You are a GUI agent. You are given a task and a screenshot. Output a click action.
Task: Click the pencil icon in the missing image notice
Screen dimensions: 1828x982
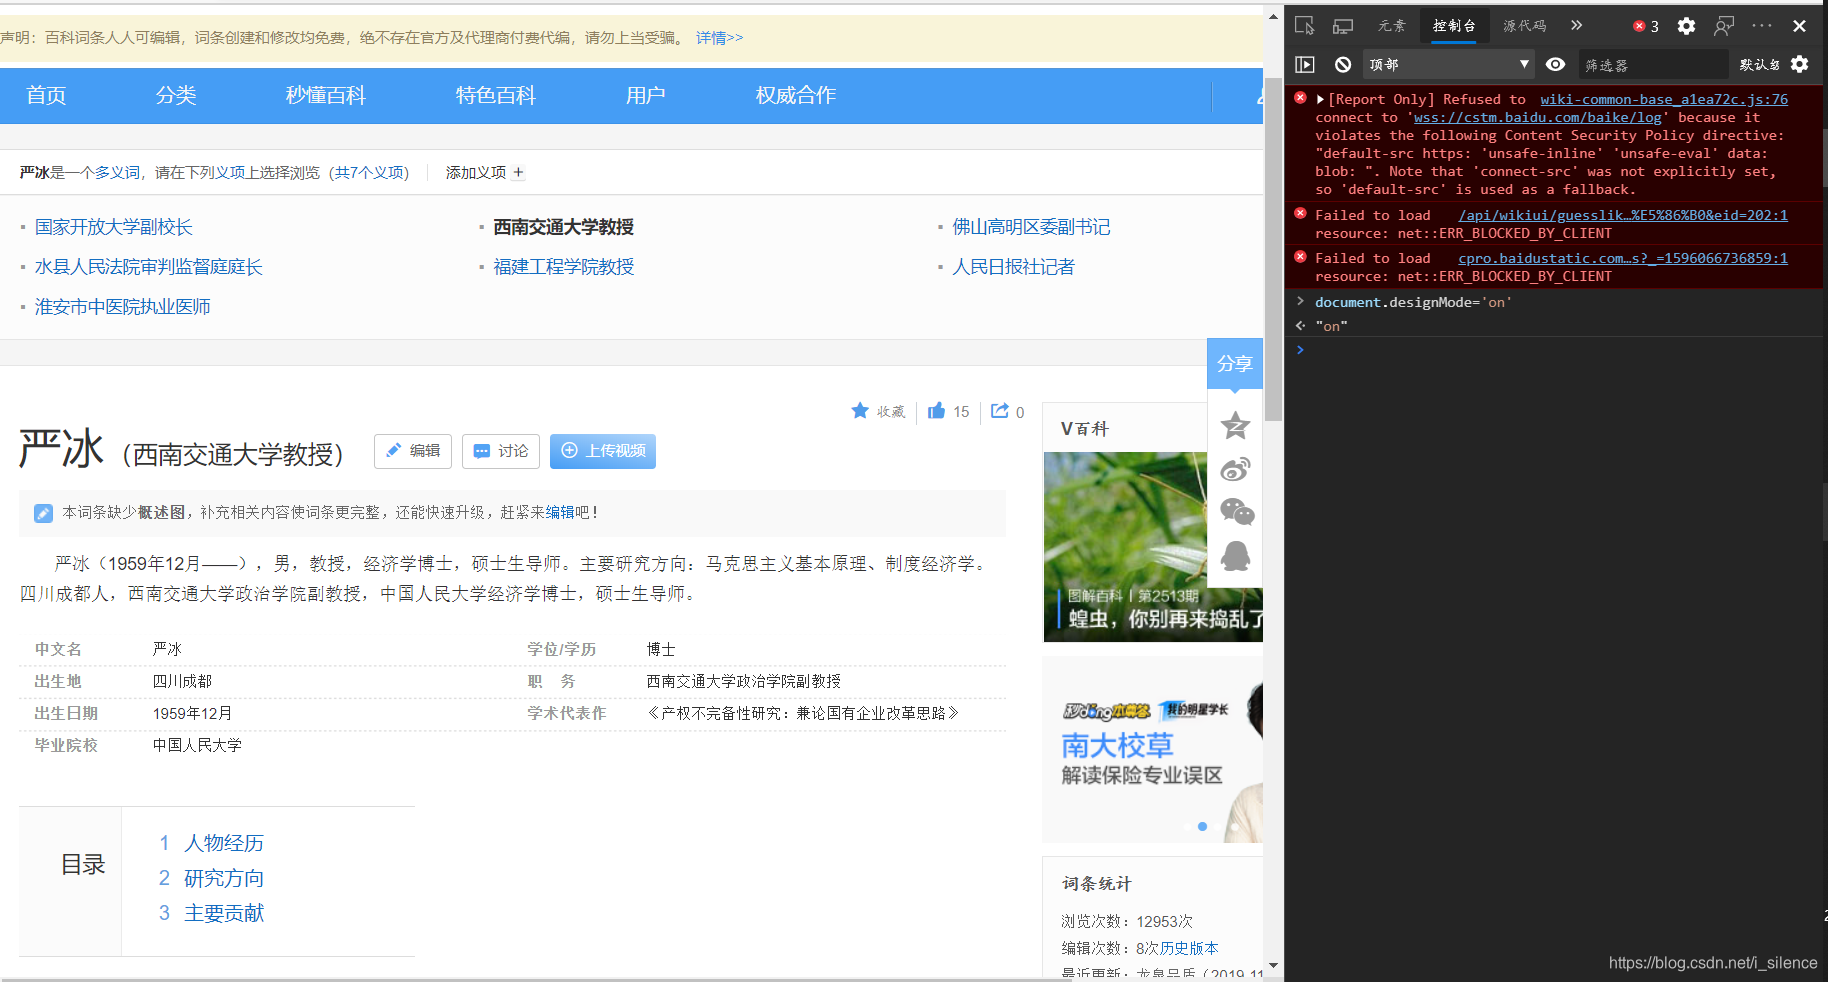[43, 513]
